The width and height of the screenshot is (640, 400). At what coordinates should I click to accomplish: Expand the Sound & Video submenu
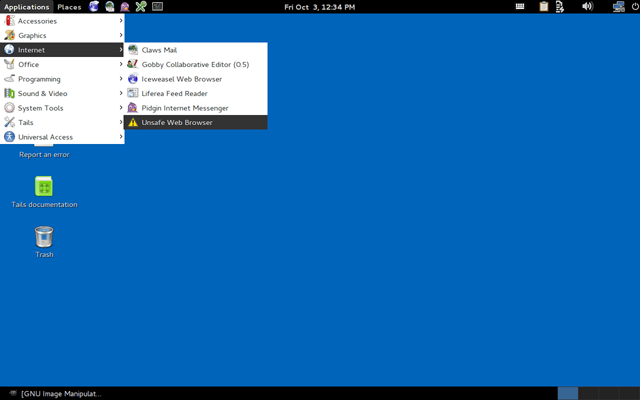click(x=62, y=93)
